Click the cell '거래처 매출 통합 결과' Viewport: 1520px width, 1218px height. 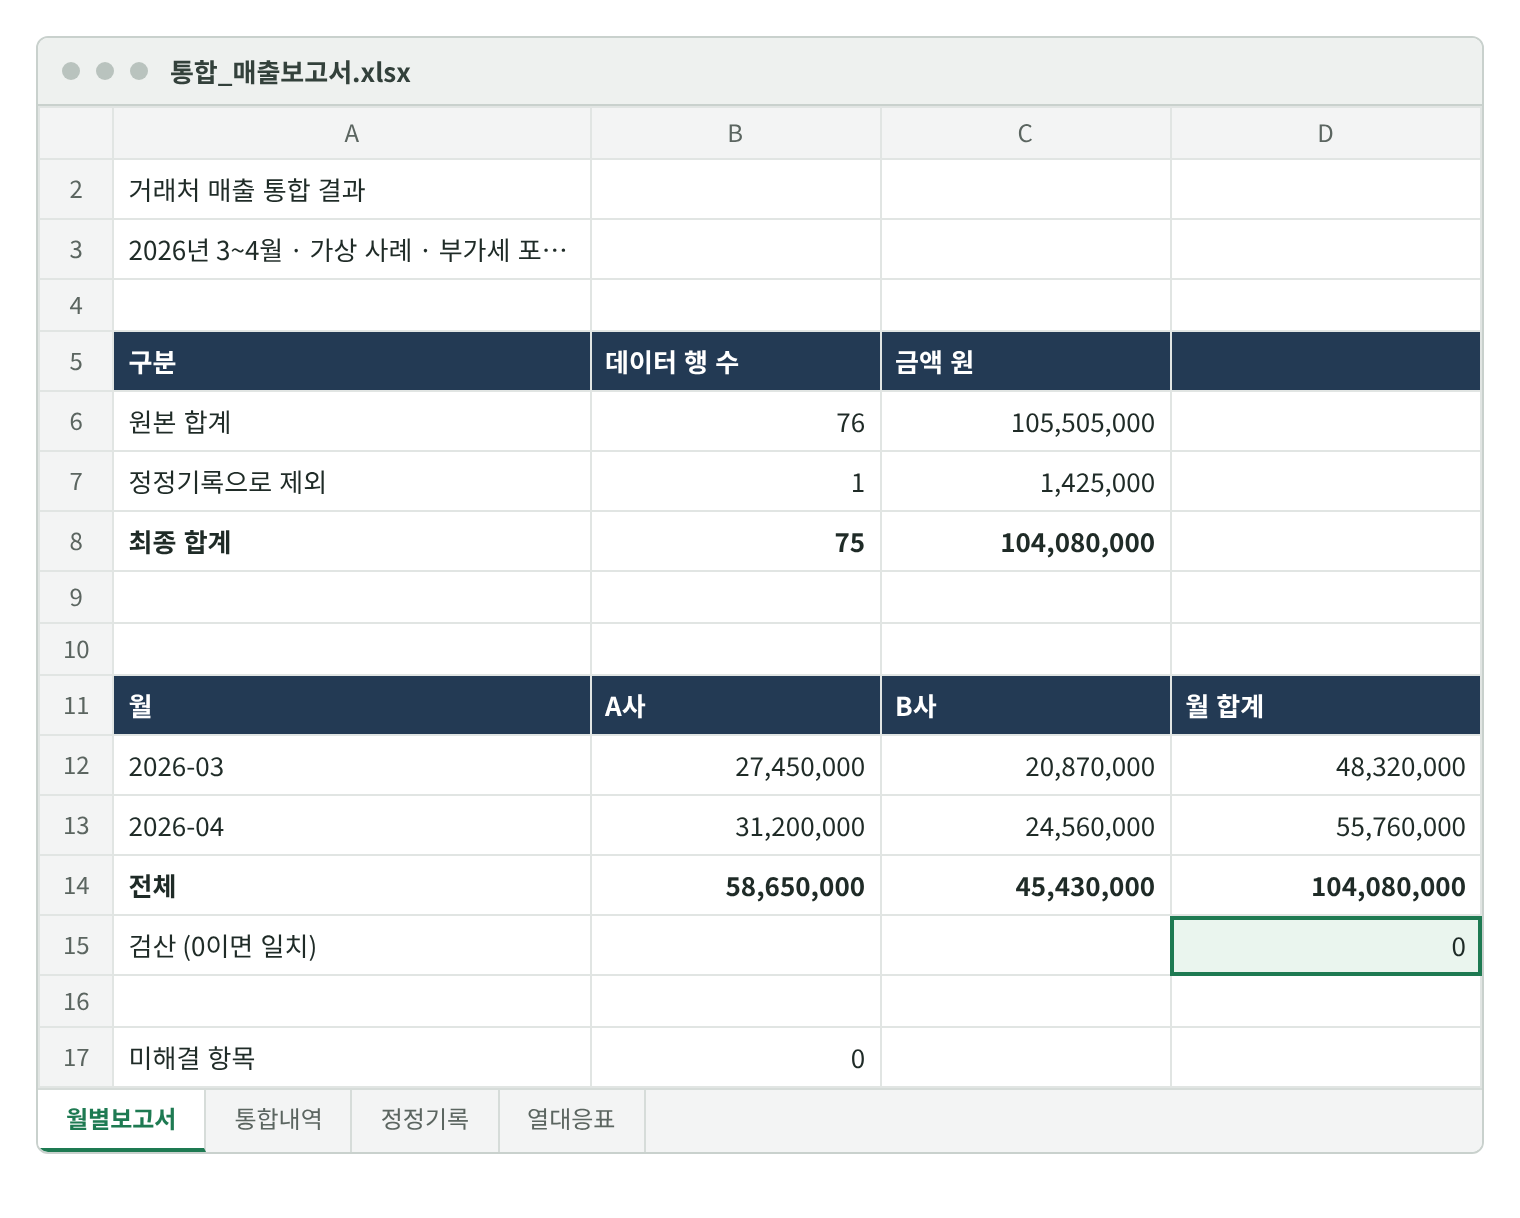[x=352, y=190]
